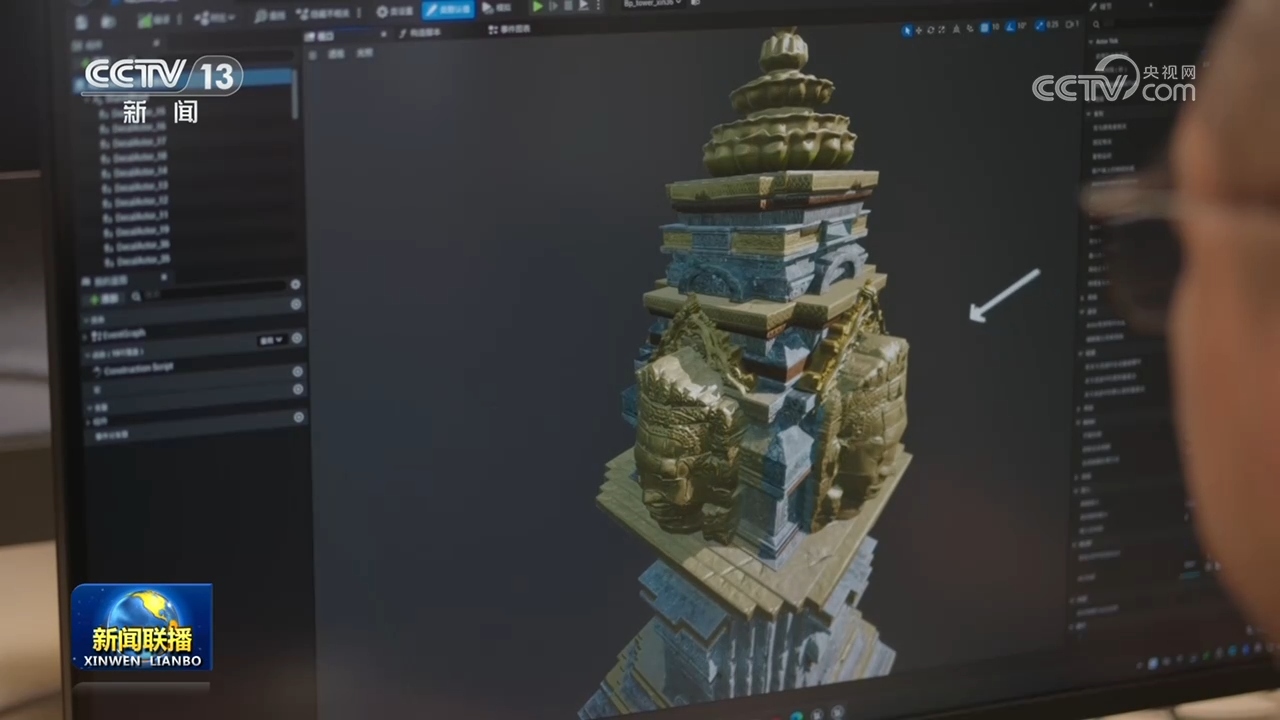Open the override dropdown beside functions section
The width and height of the screenshot is (1280, 720).
(271, 340)
